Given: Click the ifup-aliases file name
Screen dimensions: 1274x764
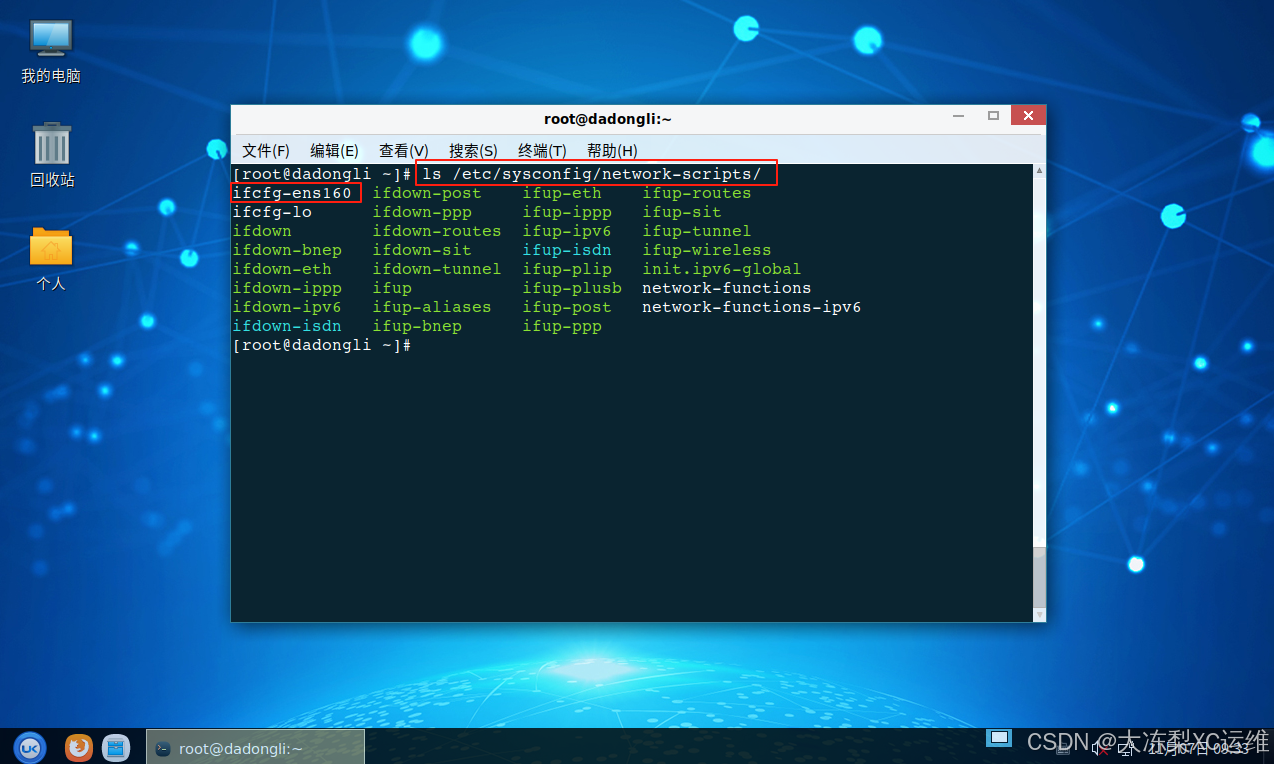Looking at the screenshot, I should click(x=432, y=307).
